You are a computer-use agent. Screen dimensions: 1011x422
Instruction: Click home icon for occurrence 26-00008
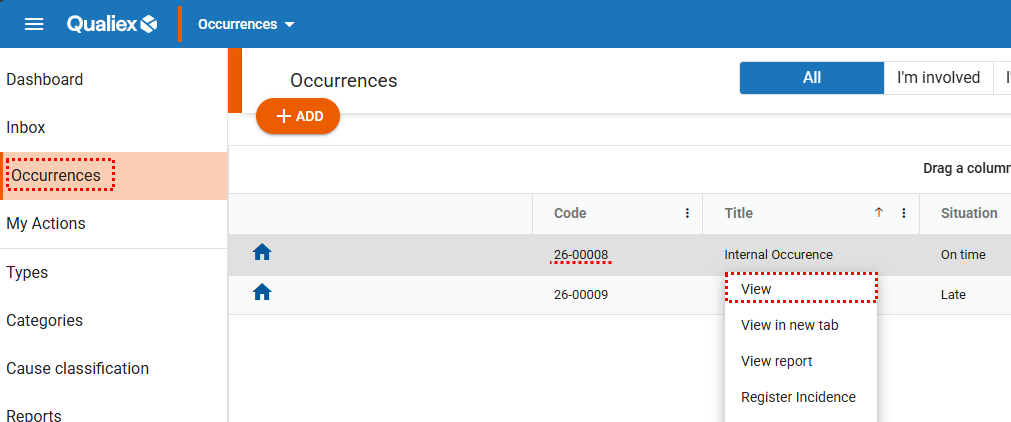[x=262, y=253]
